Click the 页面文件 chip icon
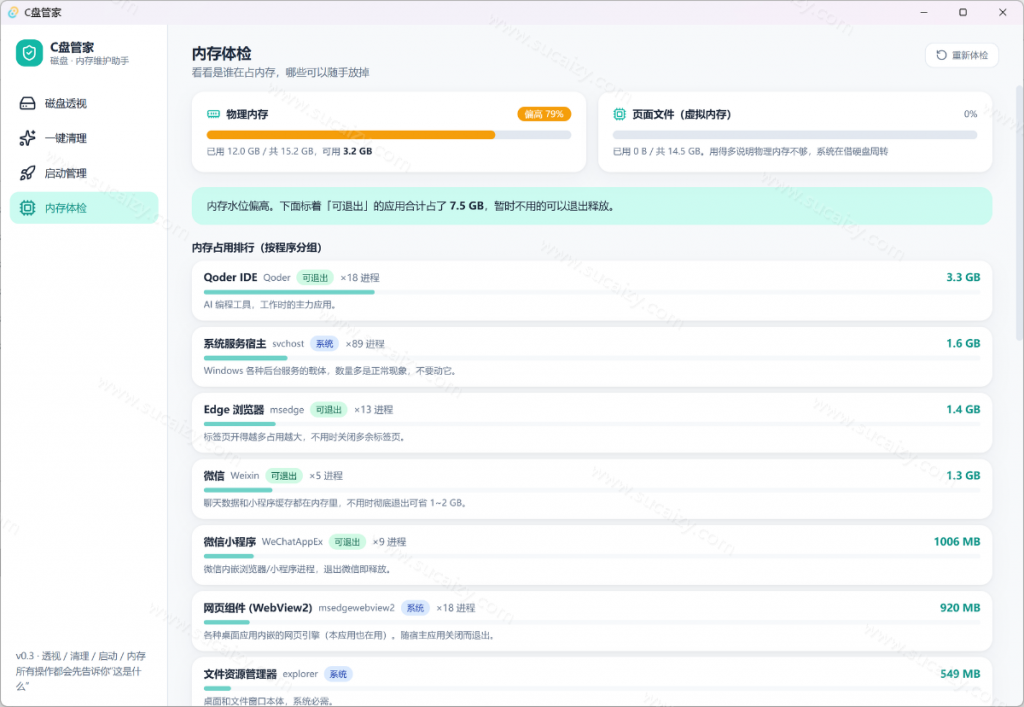The height and width of the screenshot is (707, 1024). (x=619, y=114)
